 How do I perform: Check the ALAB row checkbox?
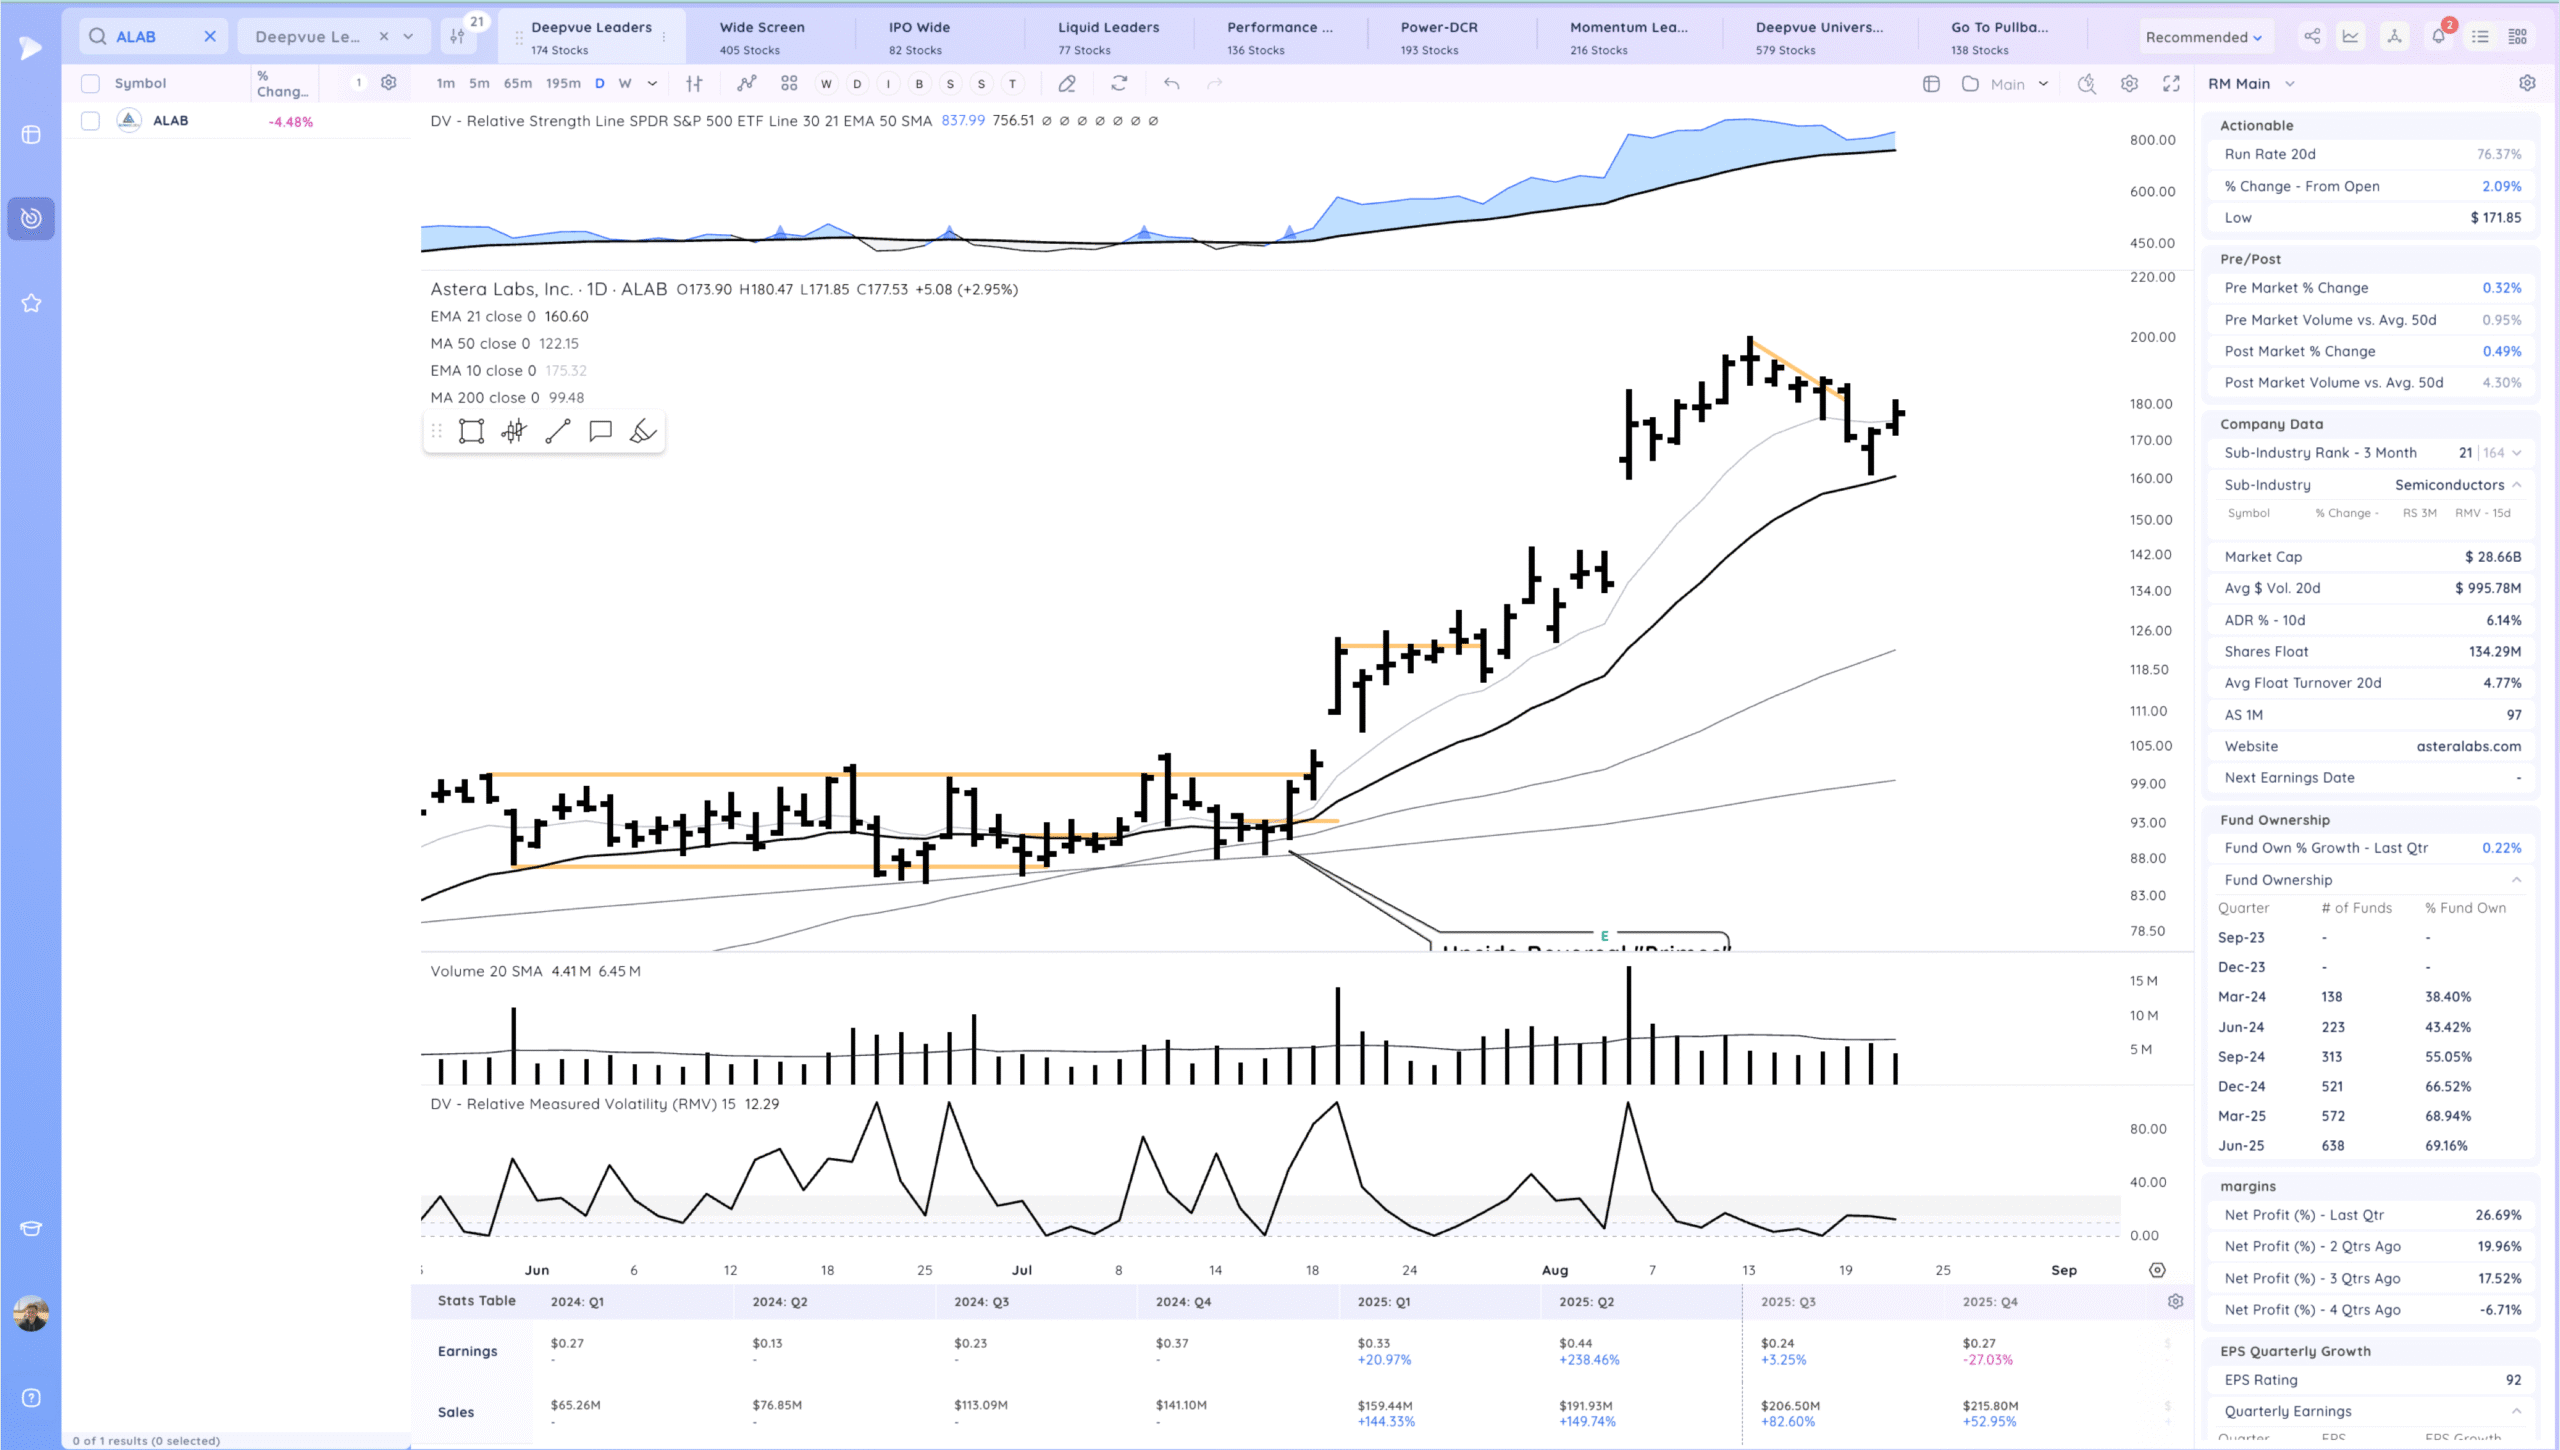coord(90,121)
